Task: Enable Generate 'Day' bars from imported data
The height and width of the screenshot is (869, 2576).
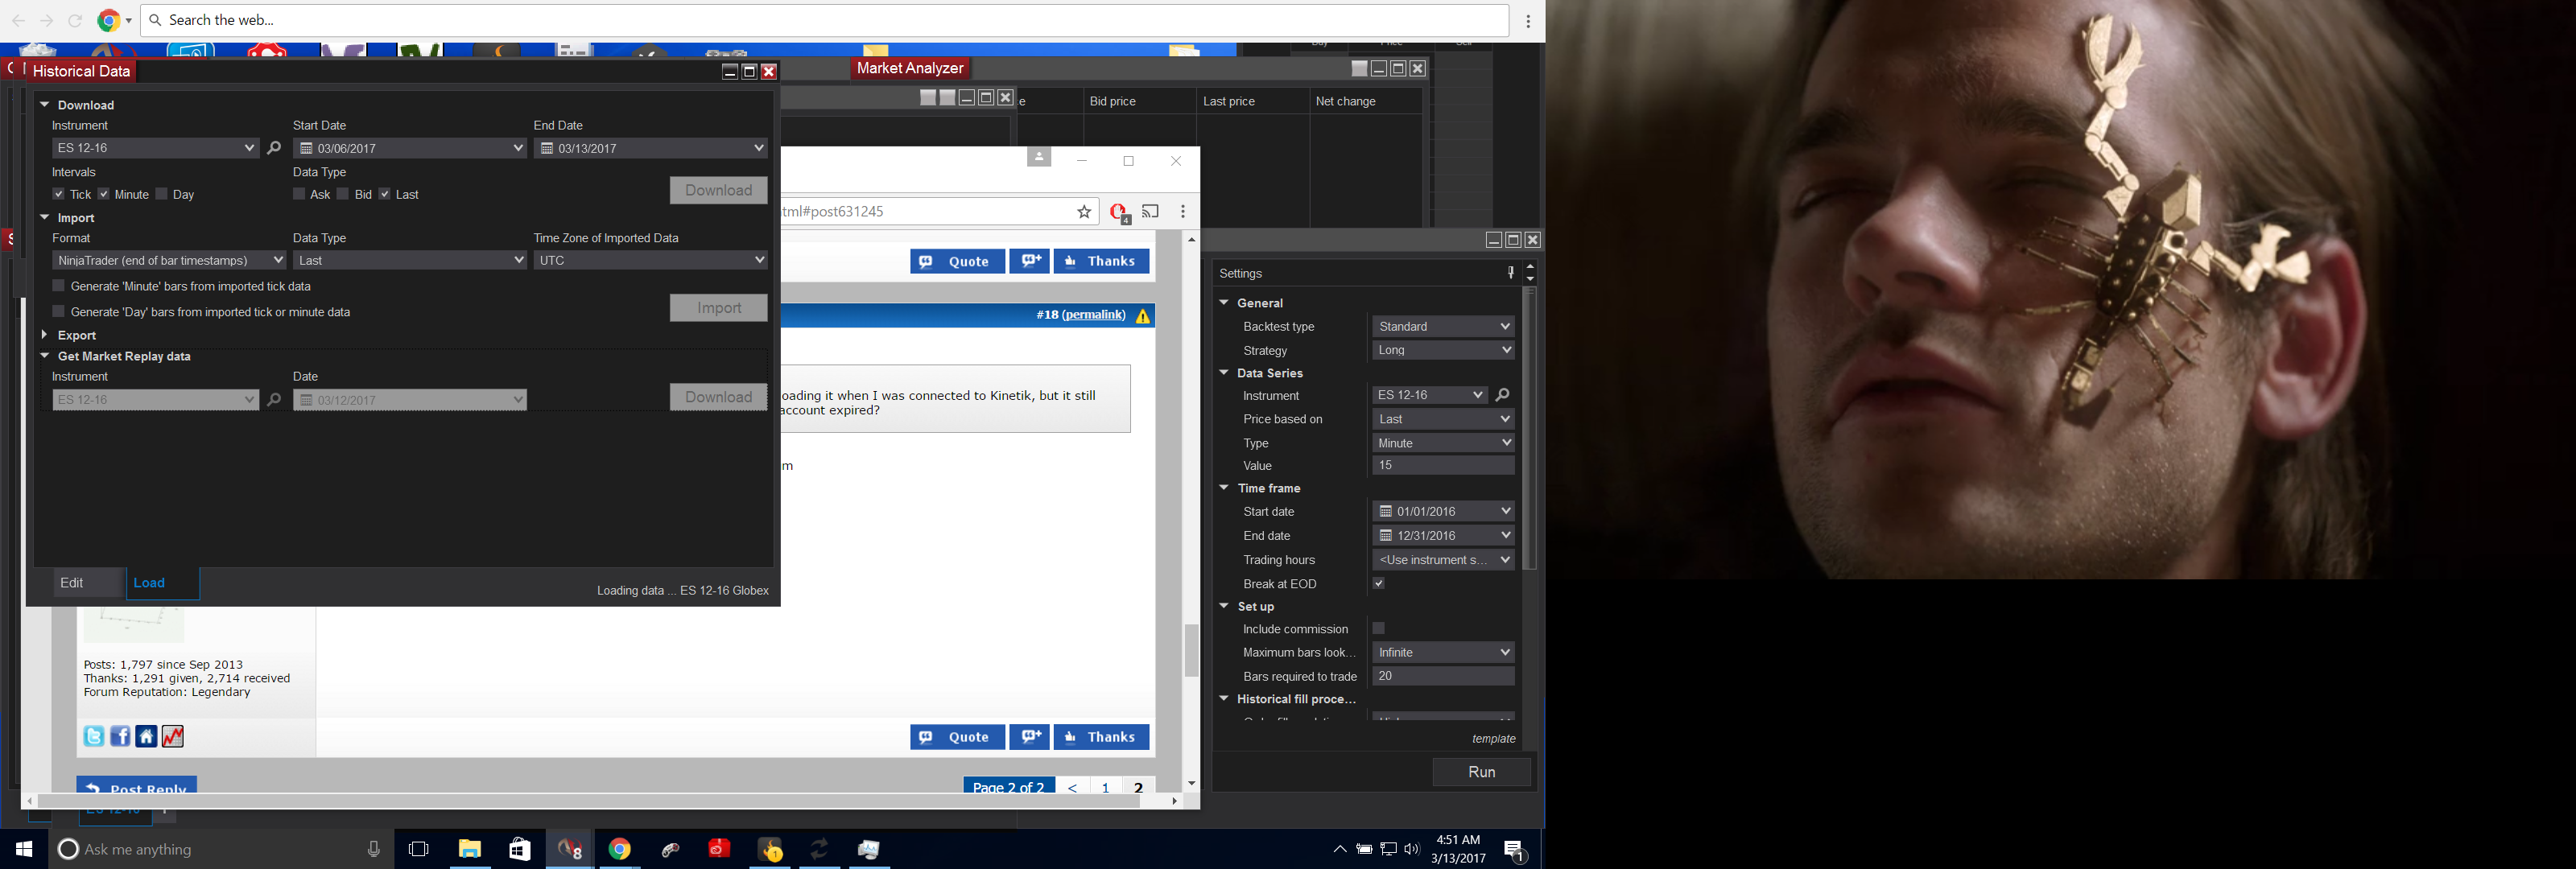Action: 58,312
